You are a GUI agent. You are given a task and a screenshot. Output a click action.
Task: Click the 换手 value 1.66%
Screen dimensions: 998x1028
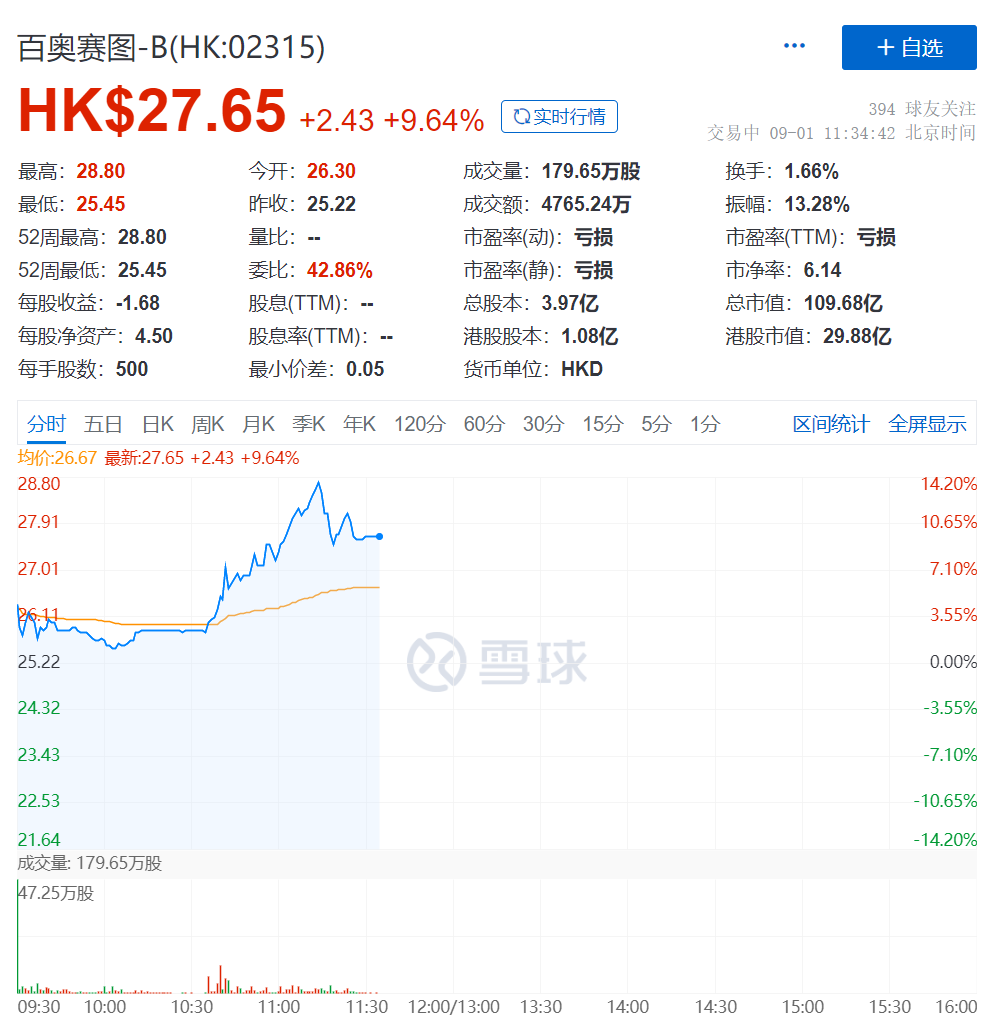coord(812,171)
